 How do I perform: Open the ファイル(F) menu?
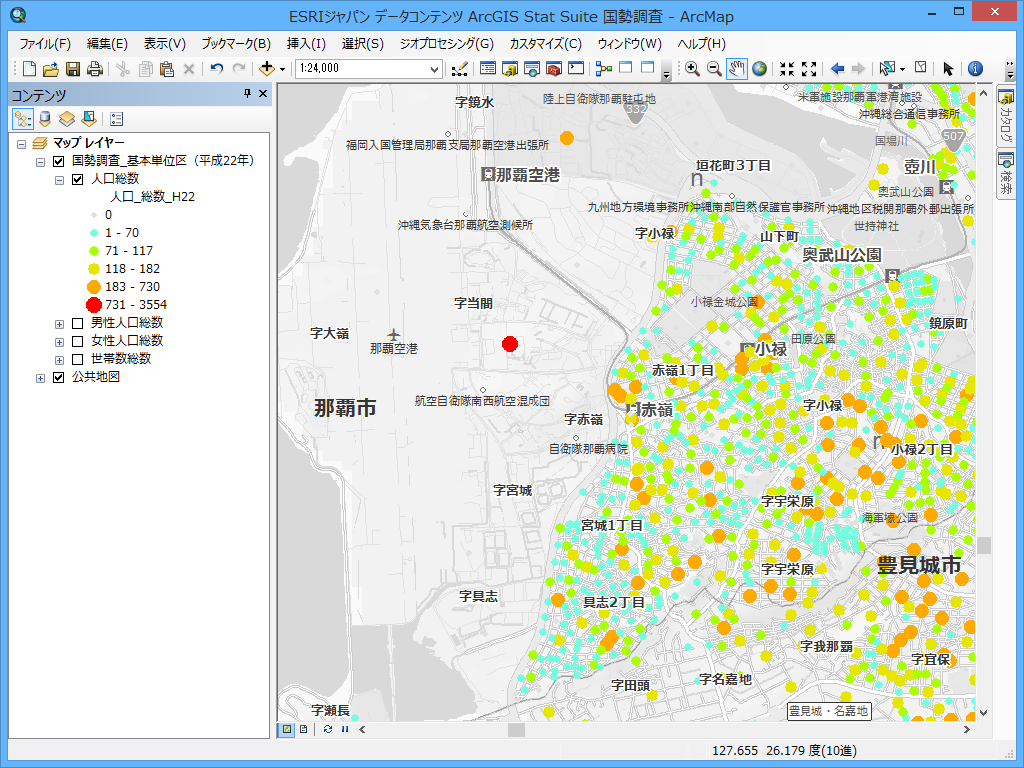coord(44,44)
